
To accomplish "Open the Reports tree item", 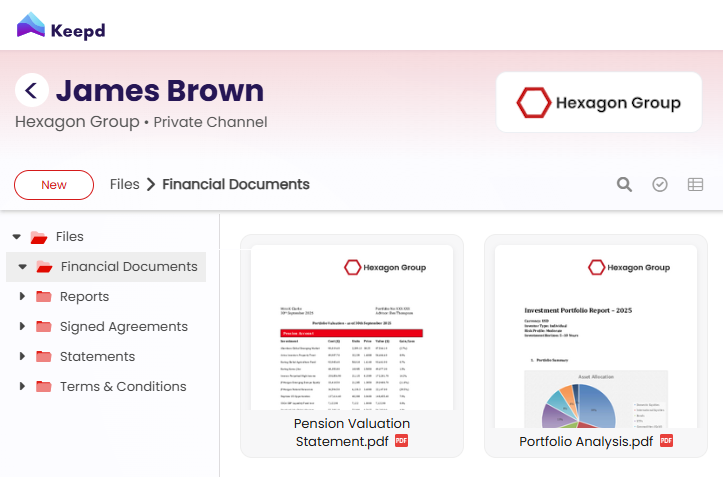I will click(x=84, y=296).
